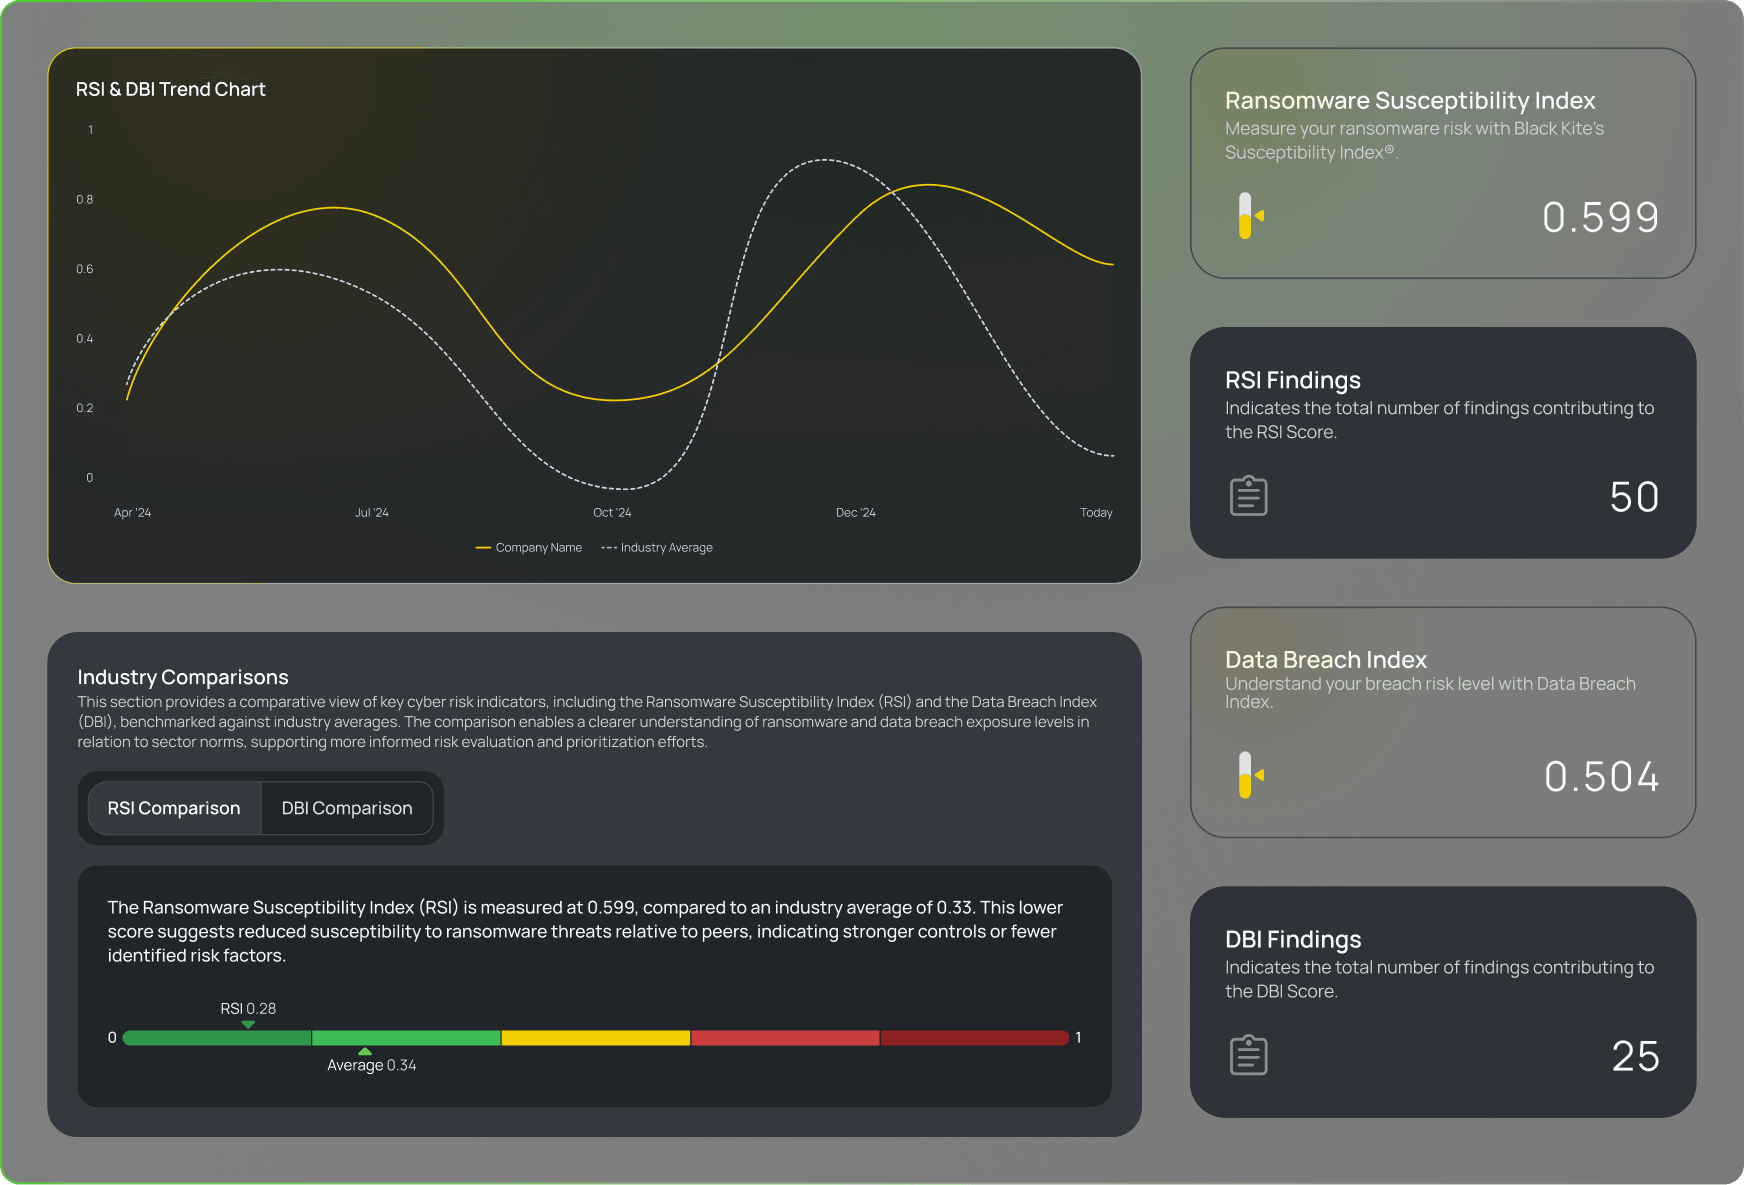Click the Industry Comparisons heading
The width and height of the screenshot is (1744, 1185).
[x=183, y=677]
